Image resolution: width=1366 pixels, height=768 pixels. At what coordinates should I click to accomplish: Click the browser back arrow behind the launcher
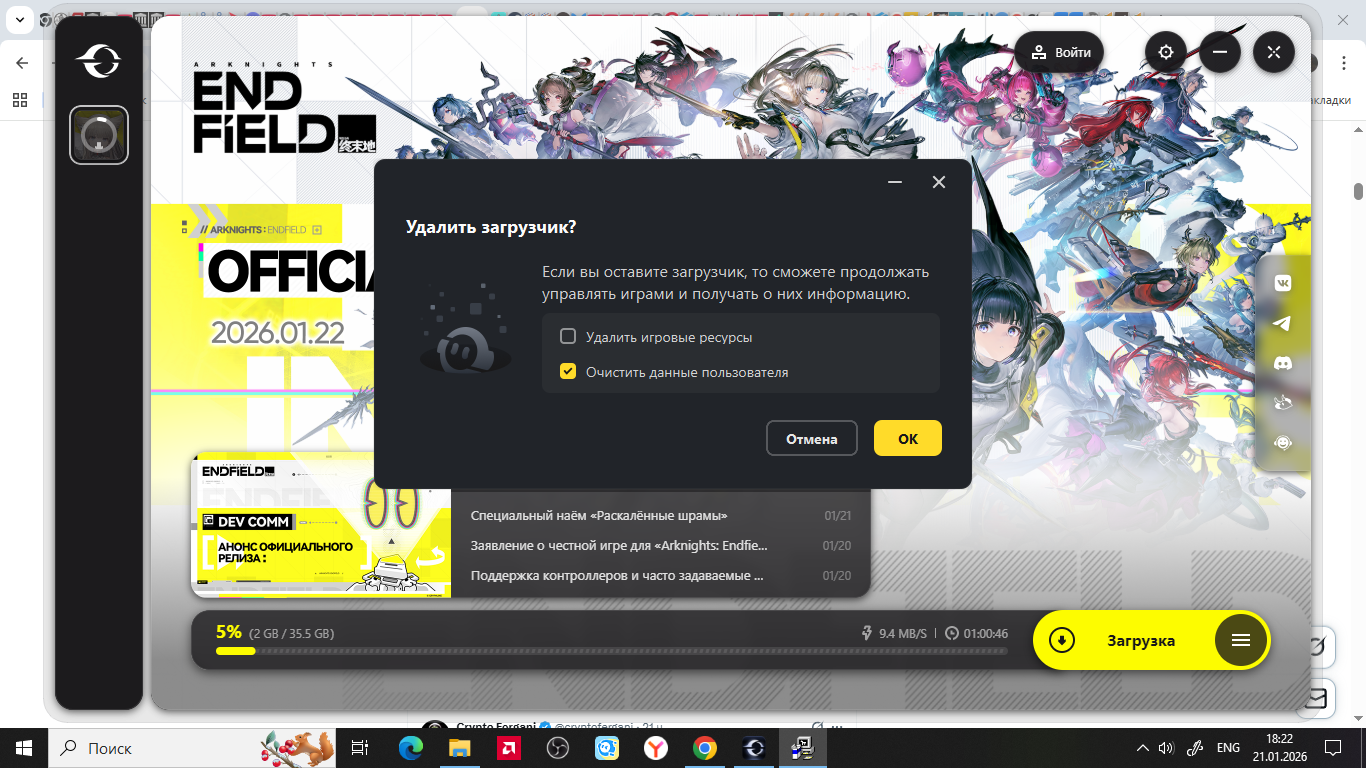[23, 62]
